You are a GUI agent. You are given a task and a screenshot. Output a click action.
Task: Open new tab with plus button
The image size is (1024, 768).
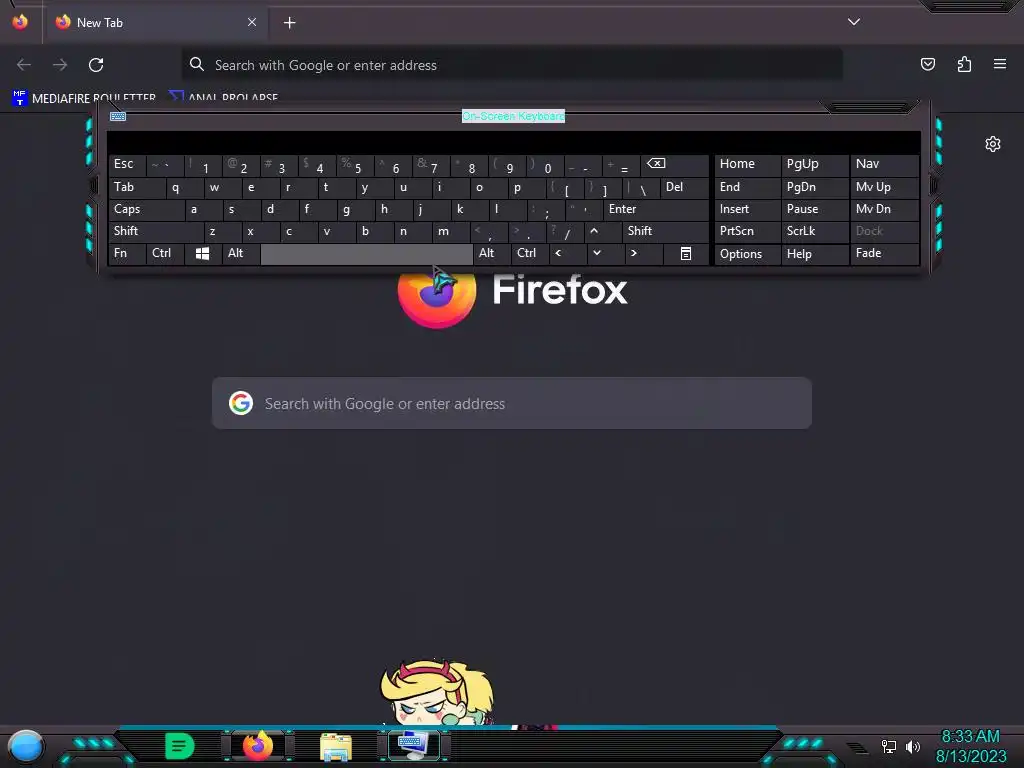[x=289, y=23]
